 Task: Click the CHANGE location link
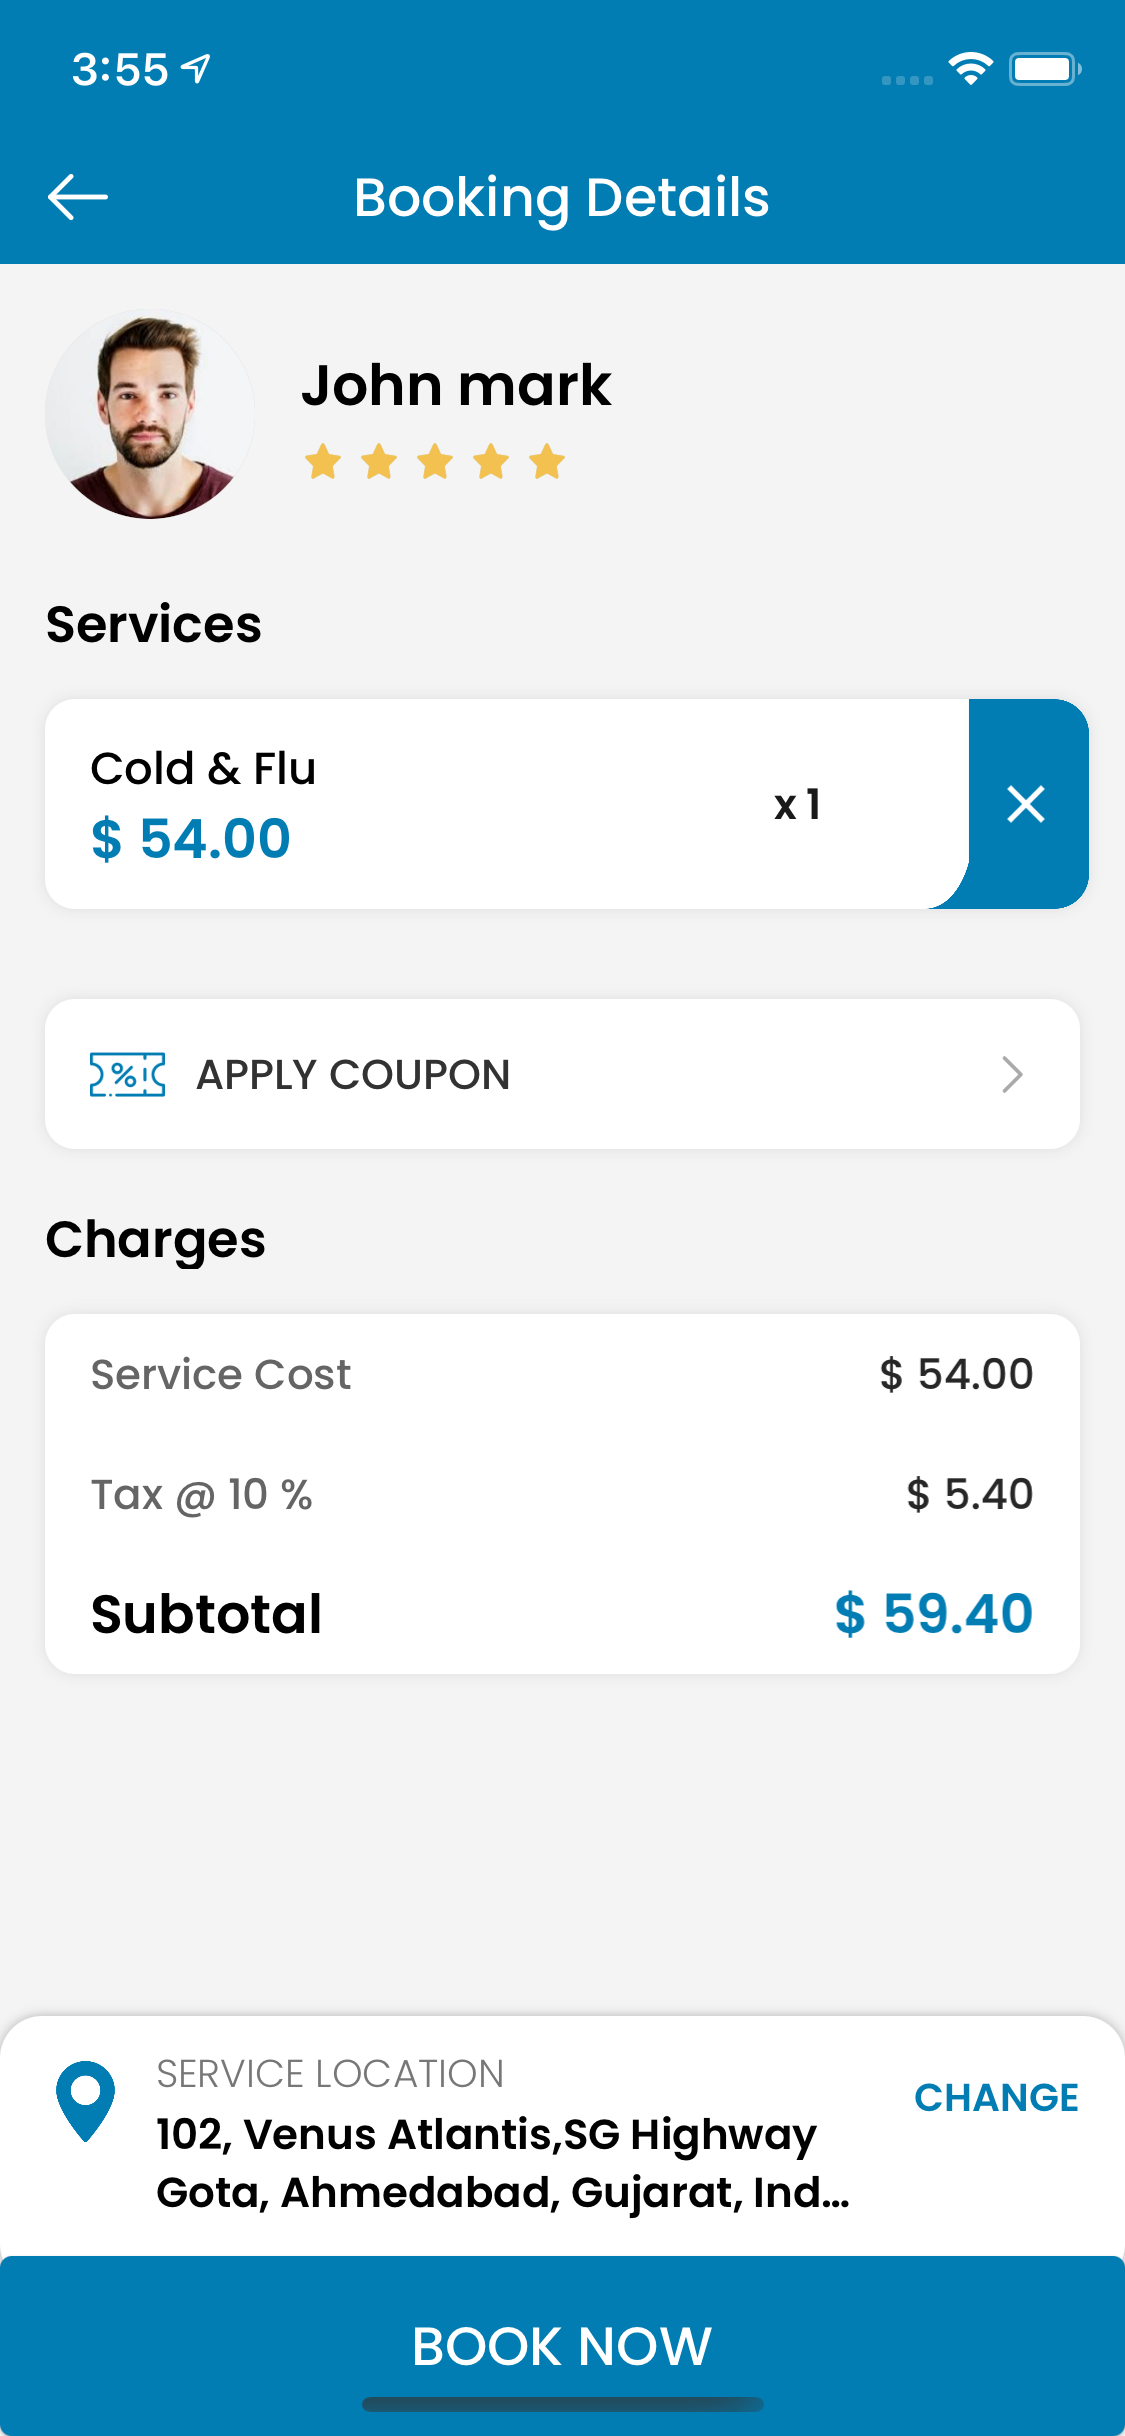[x=996, y=2097]
